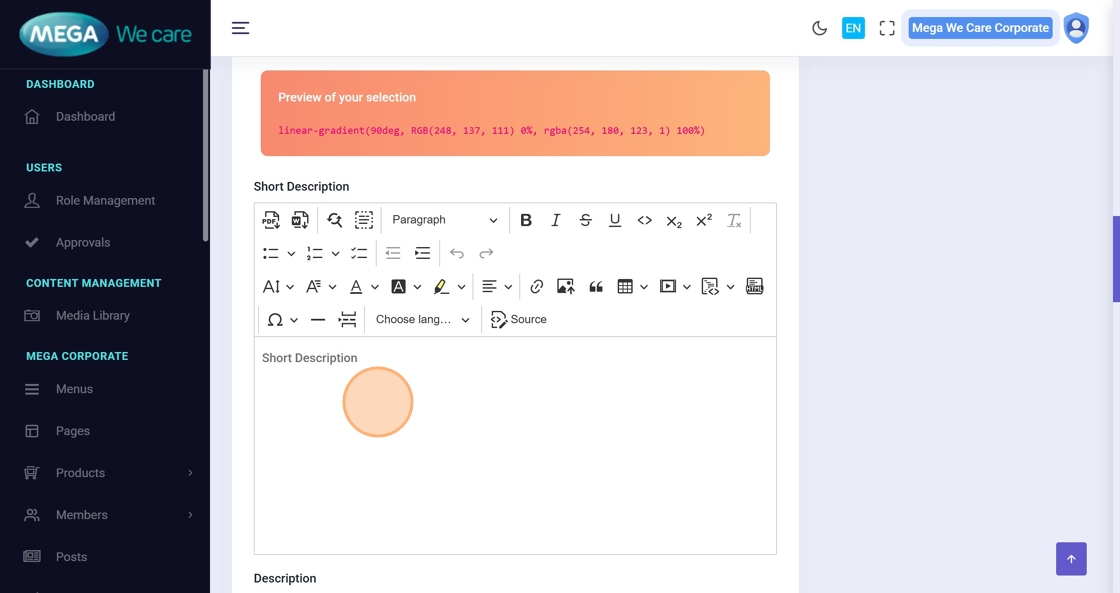Viewport: 1120px width, 593px height.
Task: Insert a block quote
Action: pos(596,287)
